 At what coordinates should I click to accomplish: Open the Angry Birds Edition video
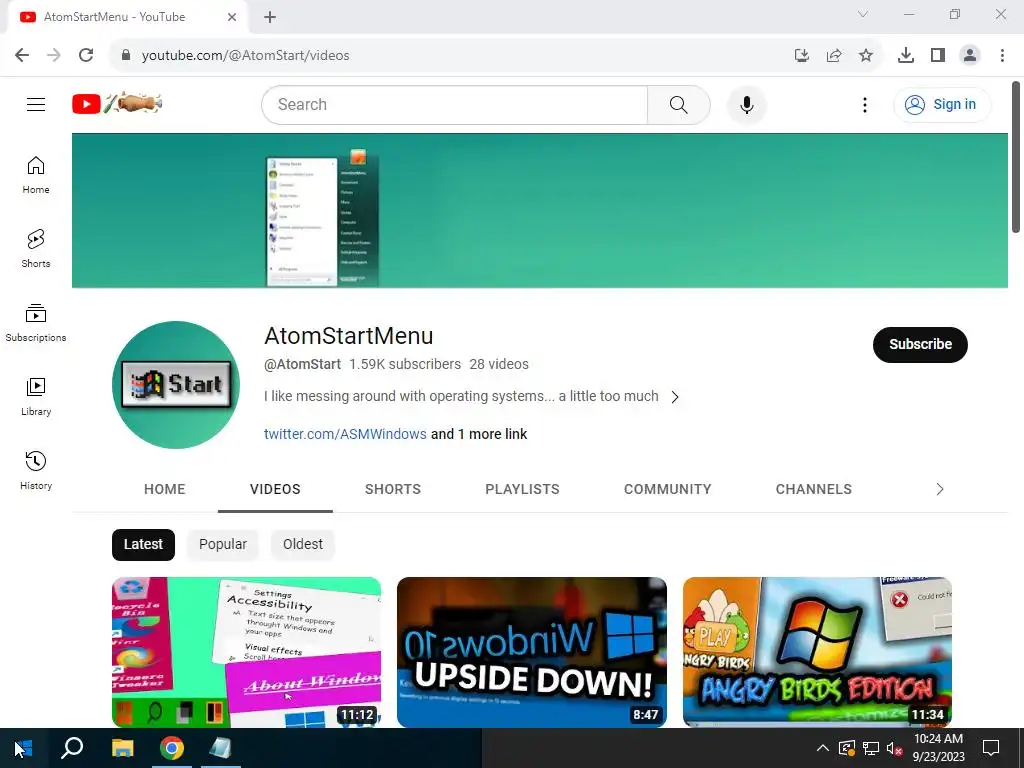click(817, 652)
